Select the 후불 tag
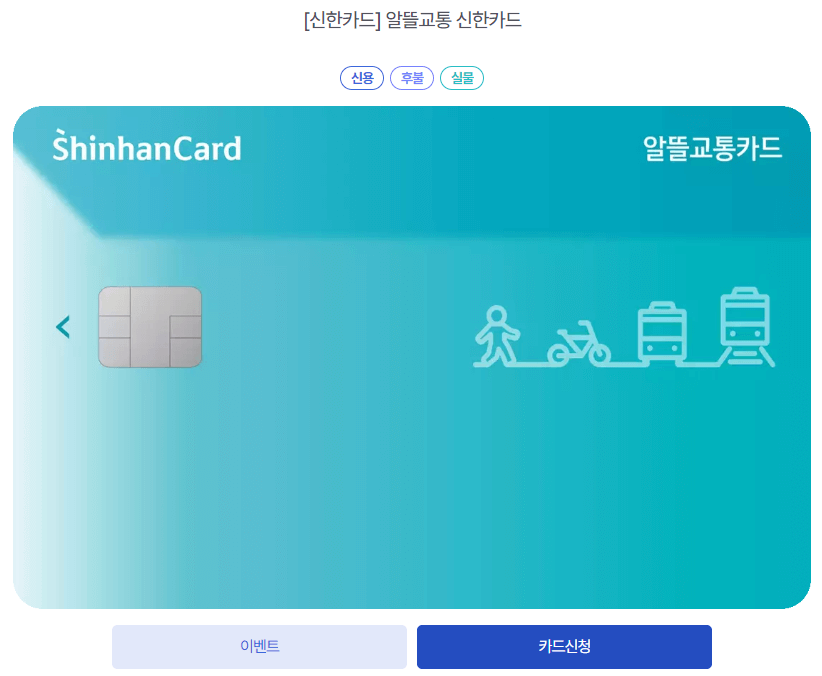The width and height of the screenshot is (822, 676). click(412, 78)
